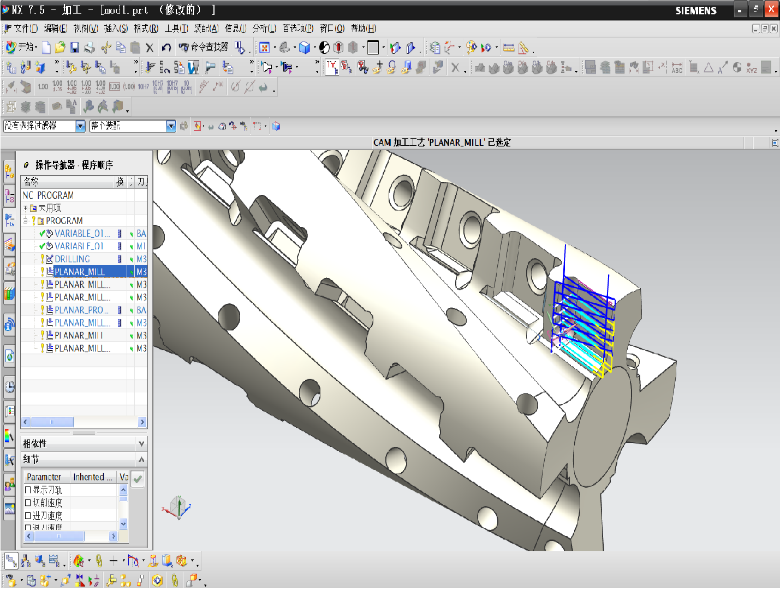Click the Undo arrow in the toolbar
780x590 pixels.
click(166, 47)
